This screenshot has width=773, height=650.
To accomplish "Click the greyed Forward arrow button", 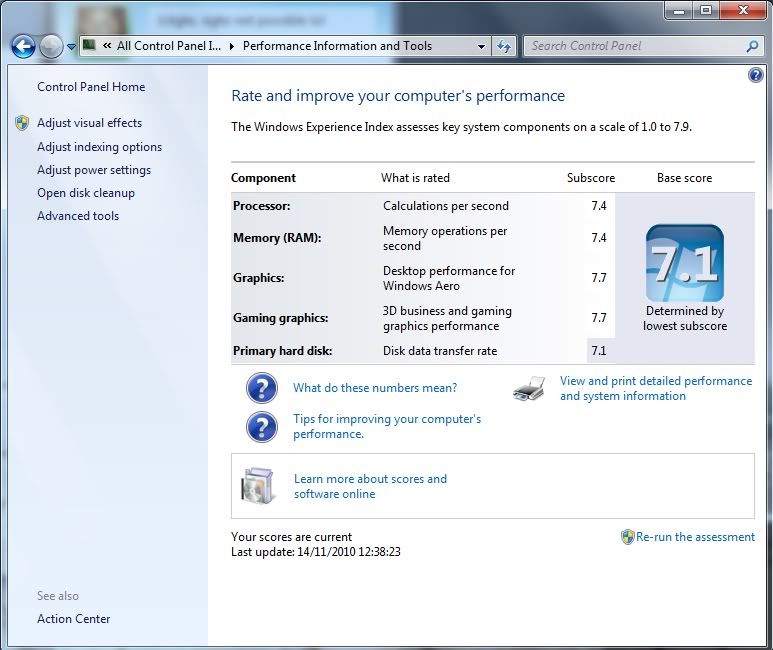I will point(51,47).
